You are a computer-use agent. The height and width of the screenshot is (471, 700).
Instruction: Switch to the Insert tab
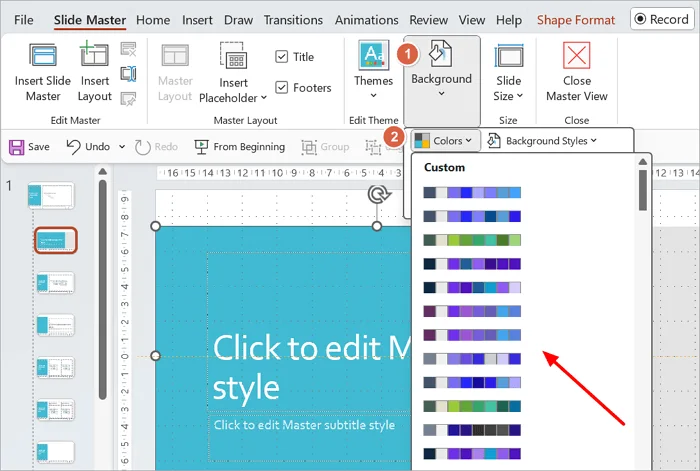197,20
